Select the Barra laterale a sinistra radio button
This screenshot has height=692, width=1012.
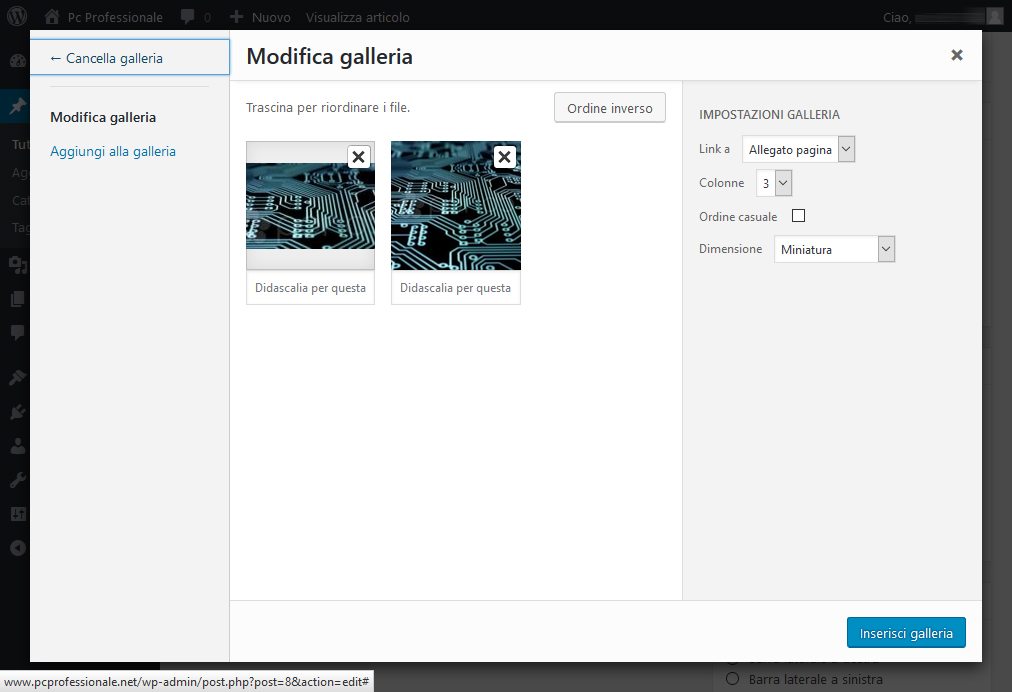coord(733,680)
